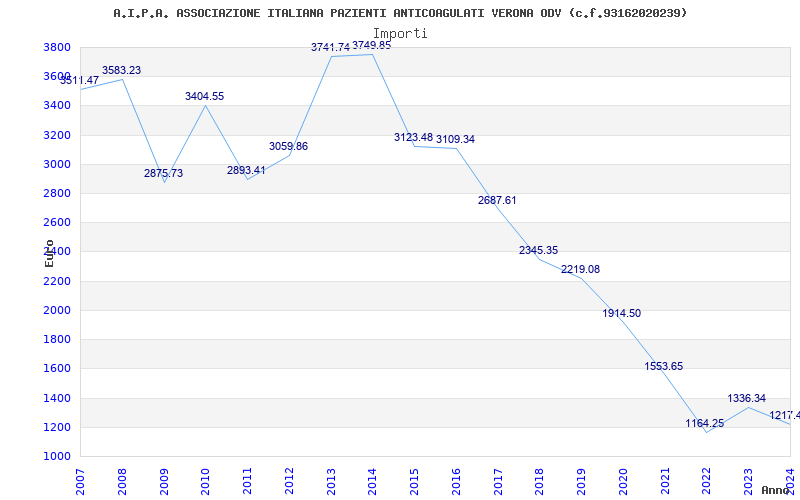Click the x-axis year 2018

click(x=540, y=481)
